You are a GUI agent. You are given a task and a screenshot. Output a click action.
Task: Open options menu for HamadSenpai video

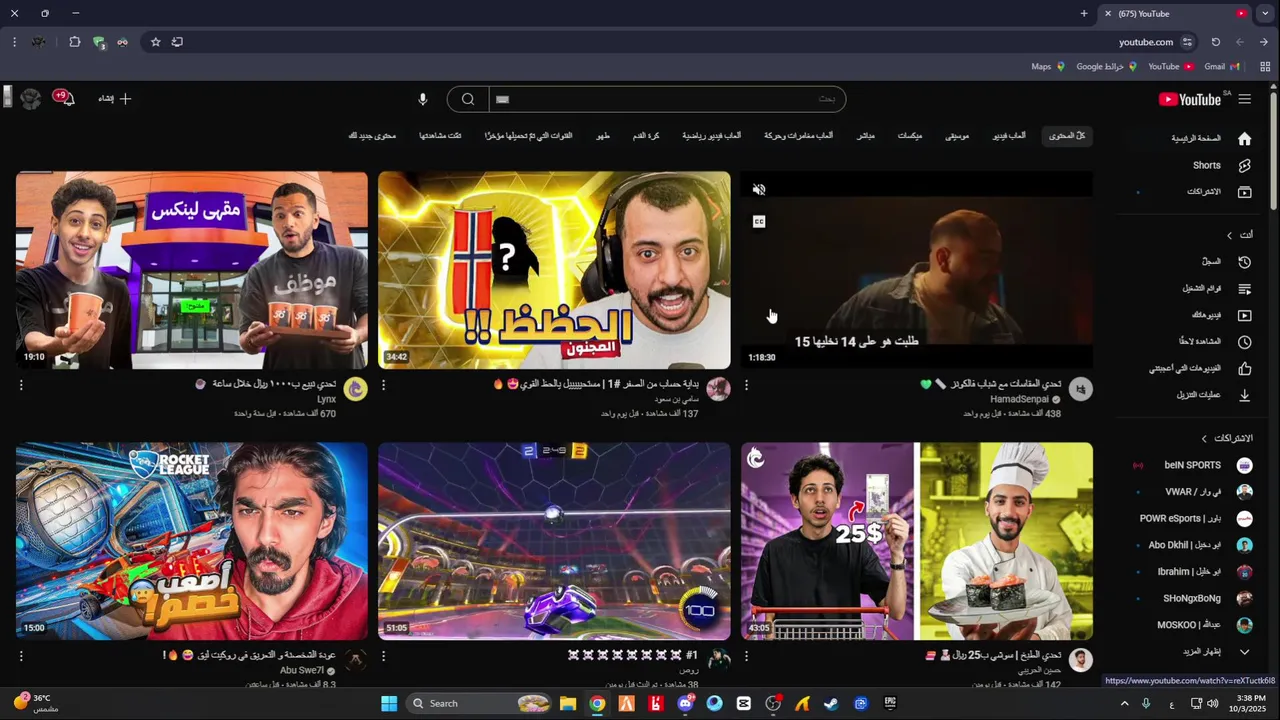coord(746,385)
